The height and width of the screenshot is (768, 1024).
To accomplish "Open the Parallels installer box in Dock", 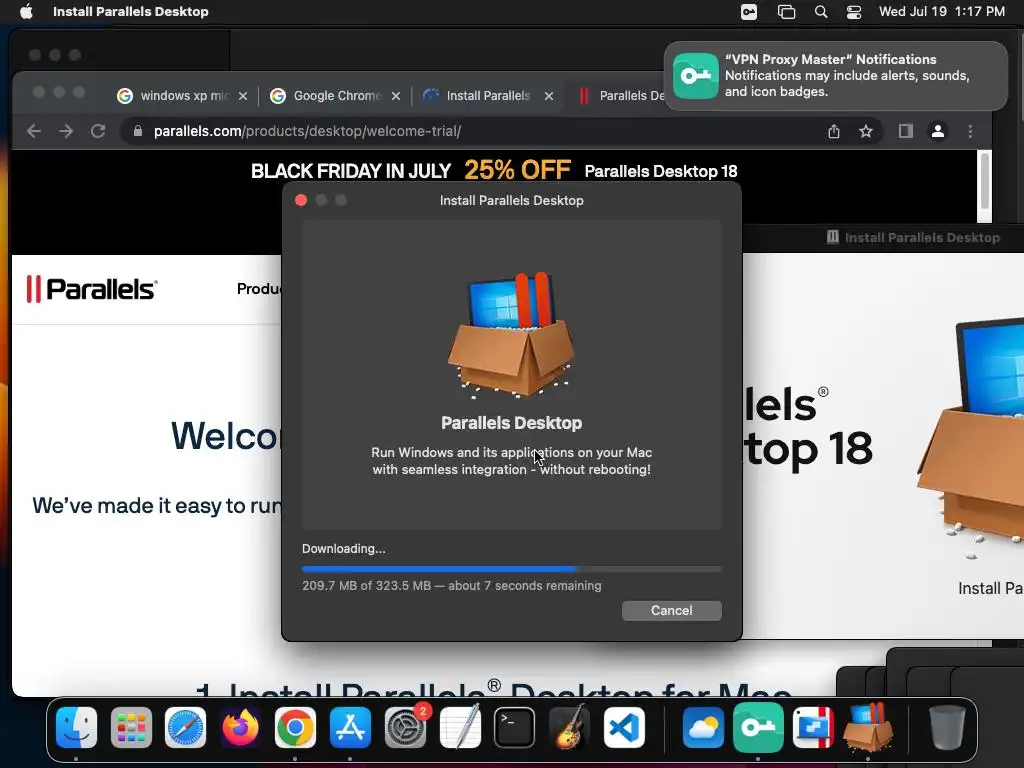I will pos(868,726).
